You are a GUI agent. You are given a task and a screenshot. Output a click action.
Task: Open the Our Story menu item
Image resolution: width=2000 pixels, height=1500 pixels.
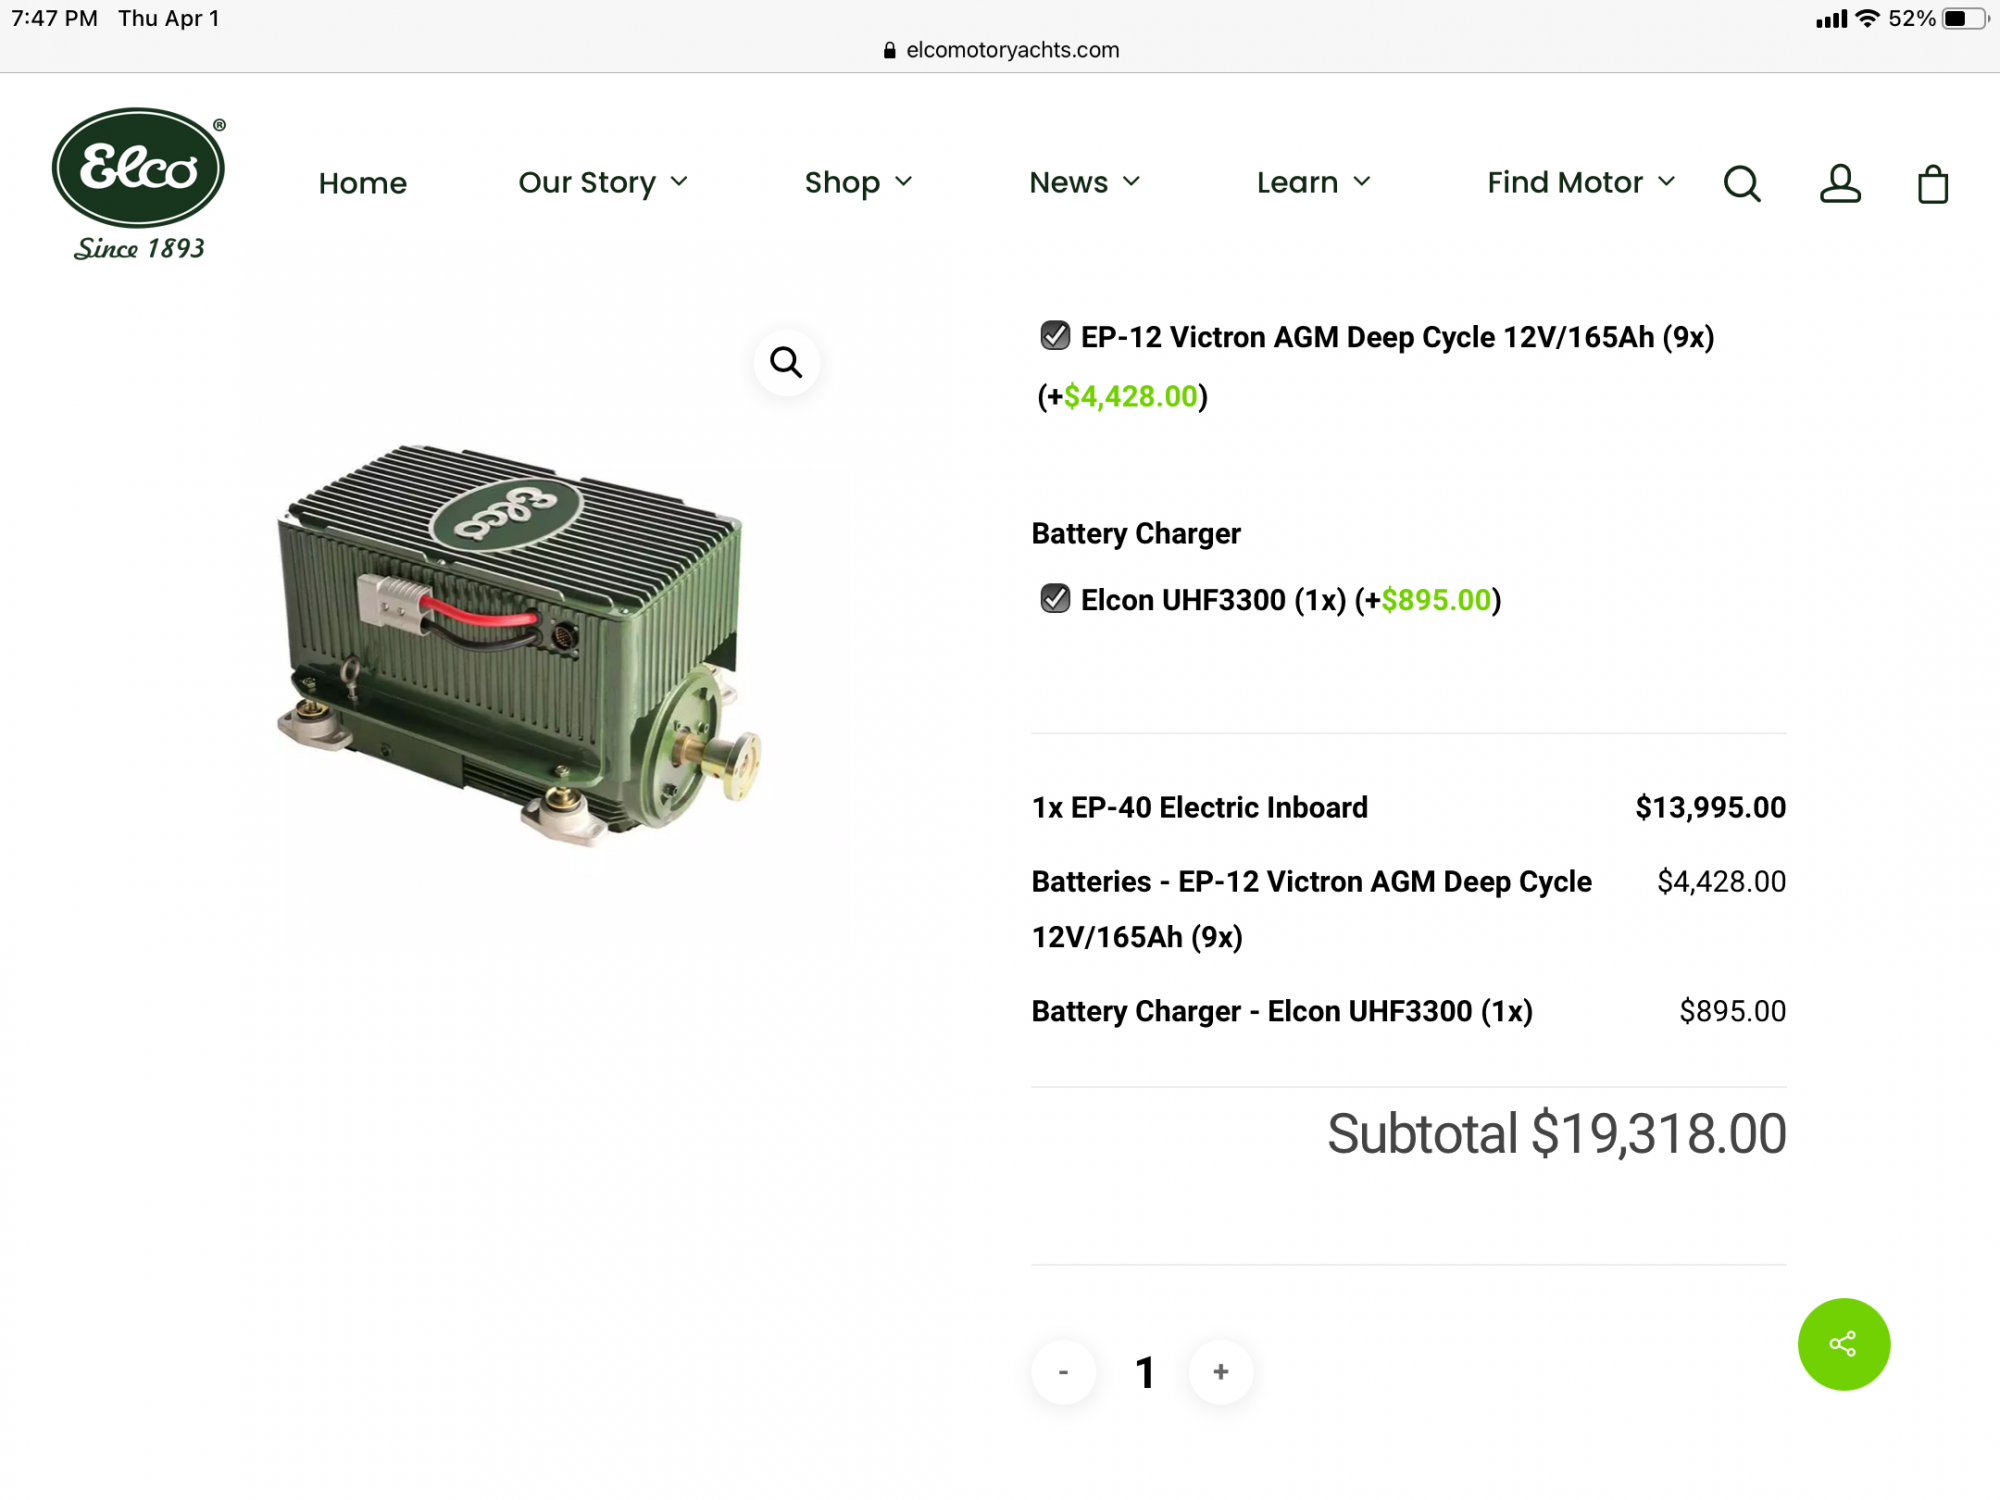click(587, 183)
